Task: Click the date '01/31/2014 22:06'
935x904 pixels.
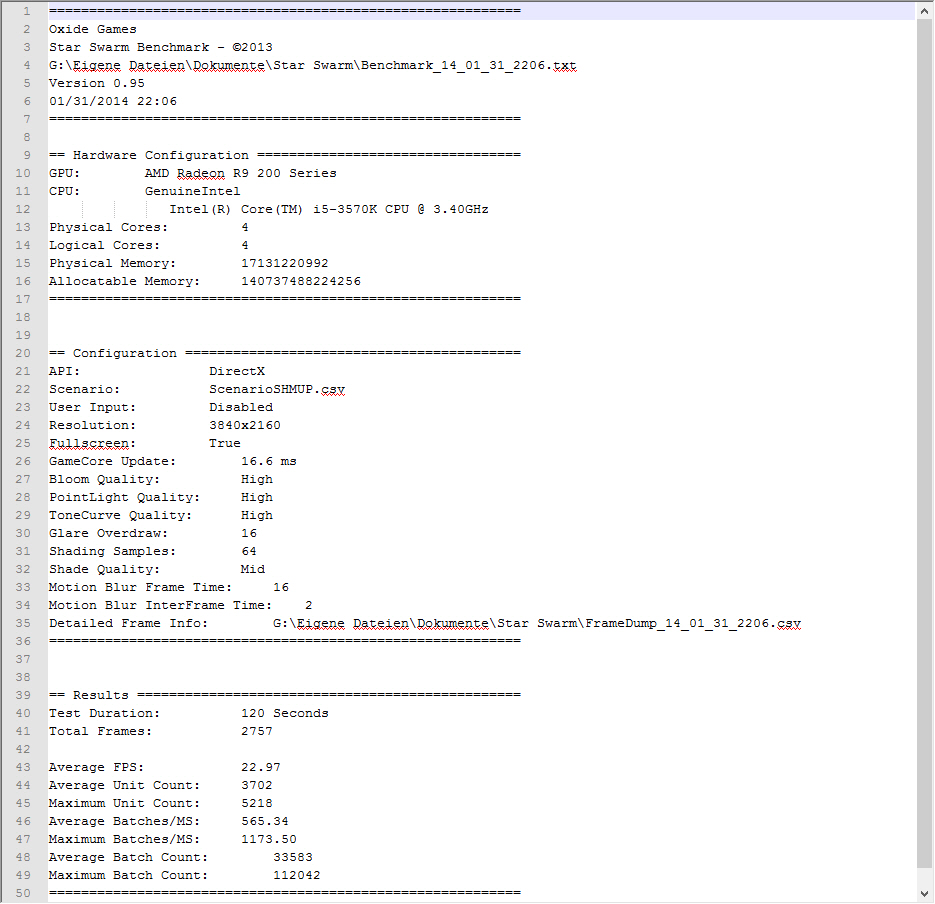Action: click(113, 101)
